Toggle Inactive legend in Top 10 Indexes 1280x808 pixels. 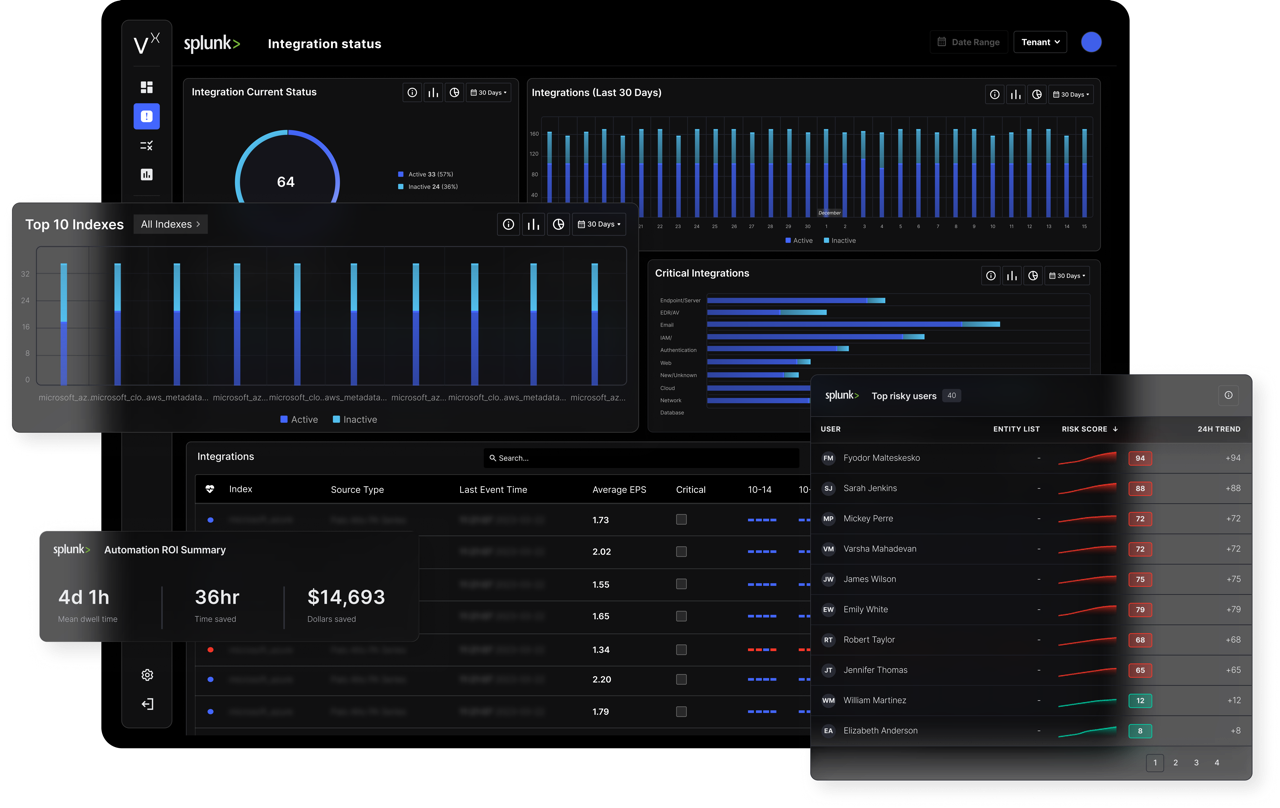tap(355, 420)
